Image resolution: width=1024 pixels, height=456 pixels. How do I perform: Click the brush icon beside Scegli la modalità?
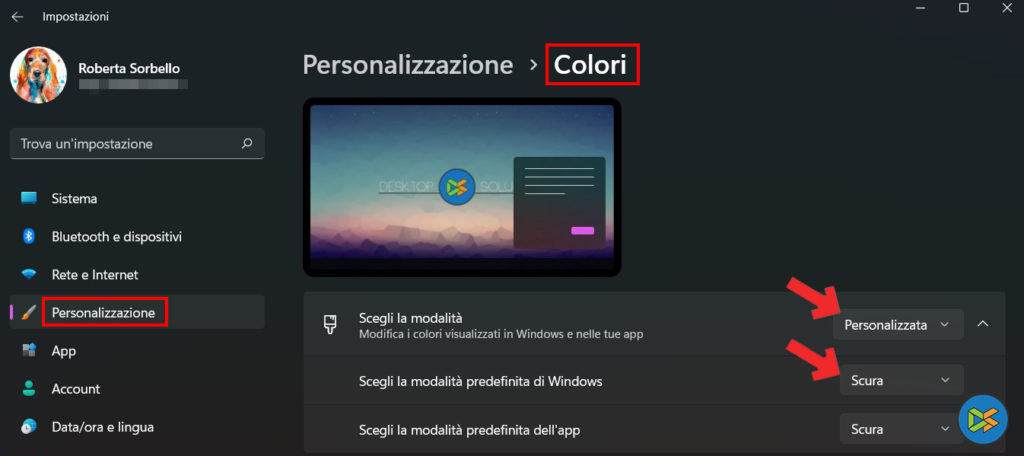coord(330,325)
